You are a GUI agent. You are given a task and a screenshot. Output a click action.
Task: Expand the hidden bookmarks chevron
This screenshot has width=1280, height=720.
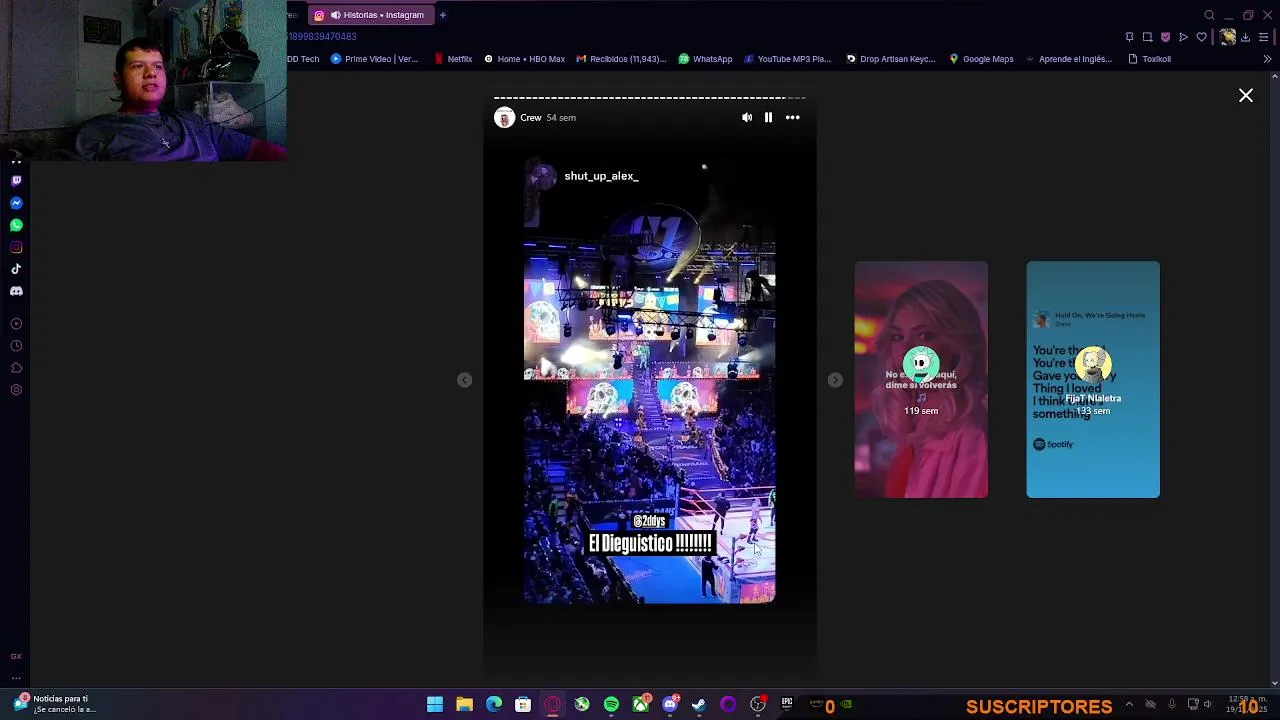1267,59
